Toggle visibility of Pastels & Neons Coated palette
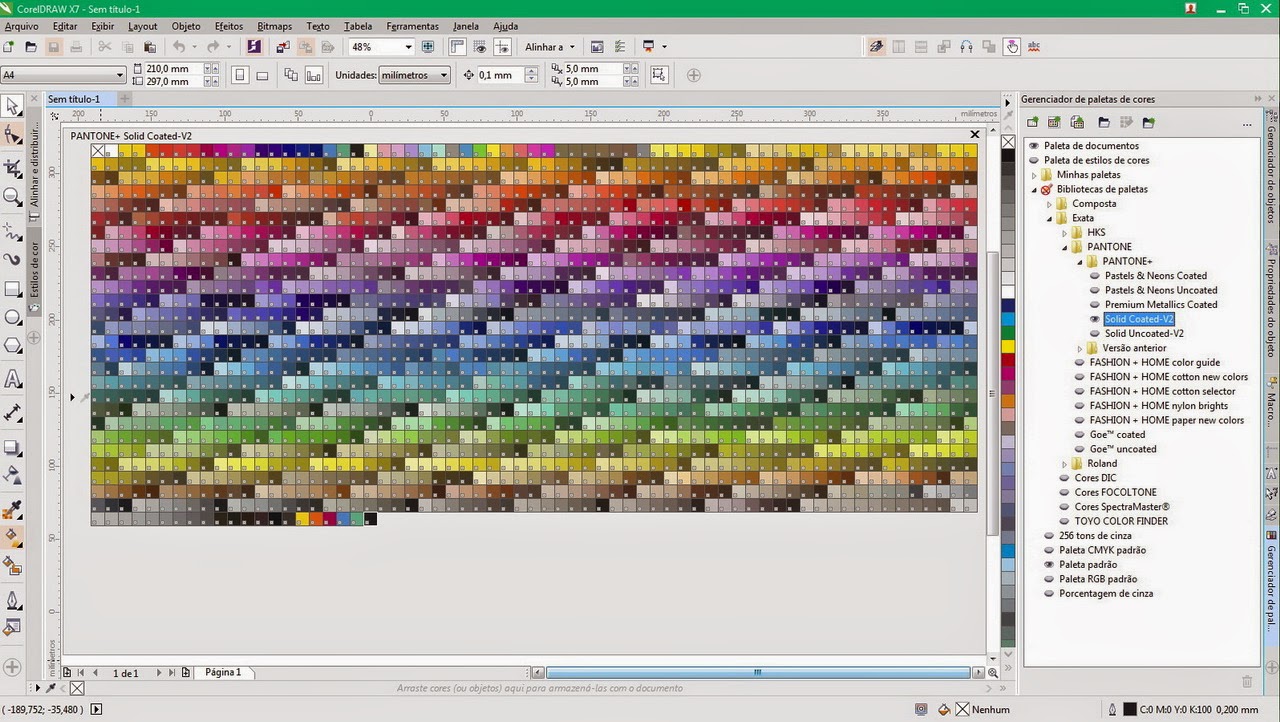Screen dimensions: 1280x722 point(1094,275)
